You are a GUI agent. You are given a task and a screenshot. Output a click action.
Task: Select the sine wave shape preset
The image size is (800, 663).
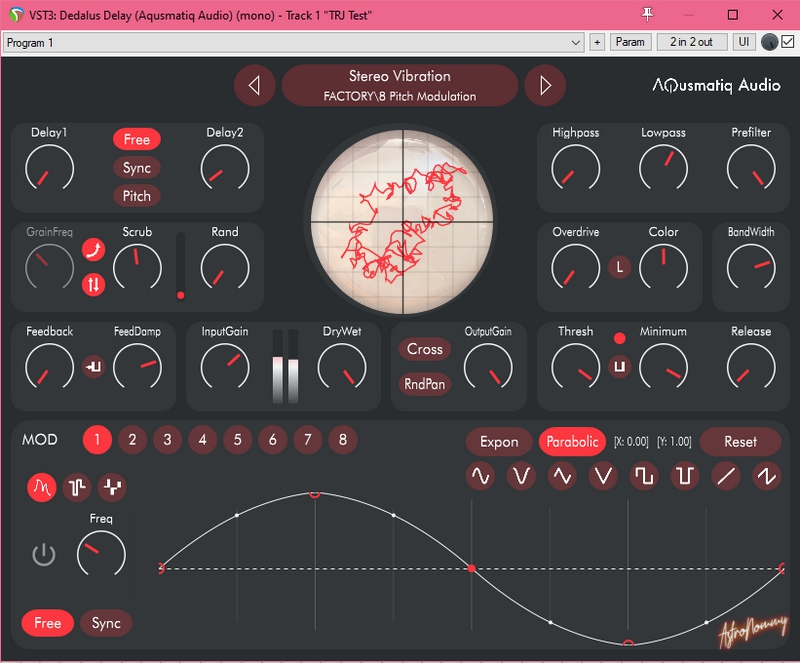tap(480, 477)
